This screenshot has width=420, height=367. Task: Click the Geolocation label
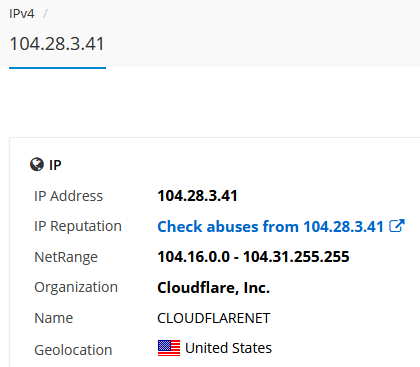pyautogui.click(x=73, y=350)
